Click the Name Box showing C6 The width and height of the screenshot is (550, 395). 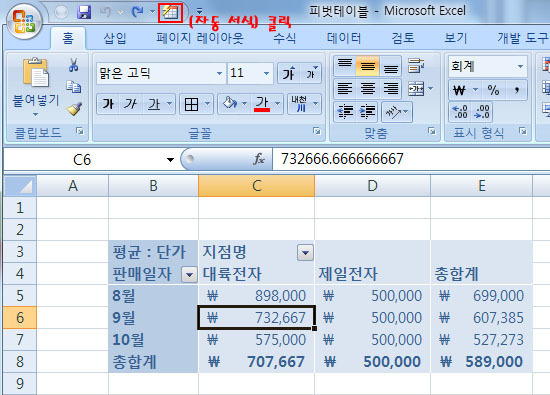pos(83,160)
